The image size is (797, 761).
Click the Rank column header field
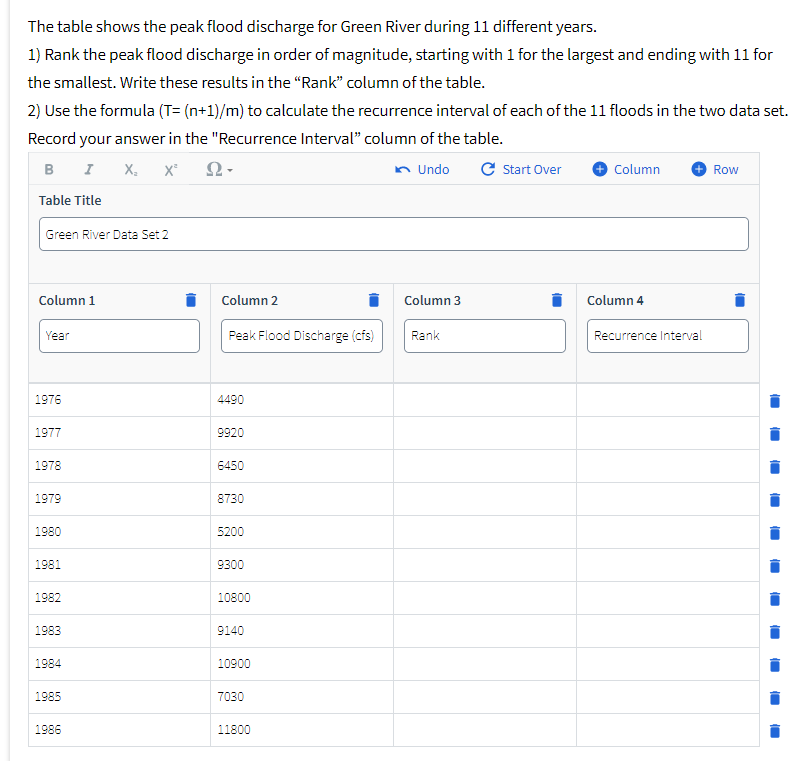click(x=484, y=336)
